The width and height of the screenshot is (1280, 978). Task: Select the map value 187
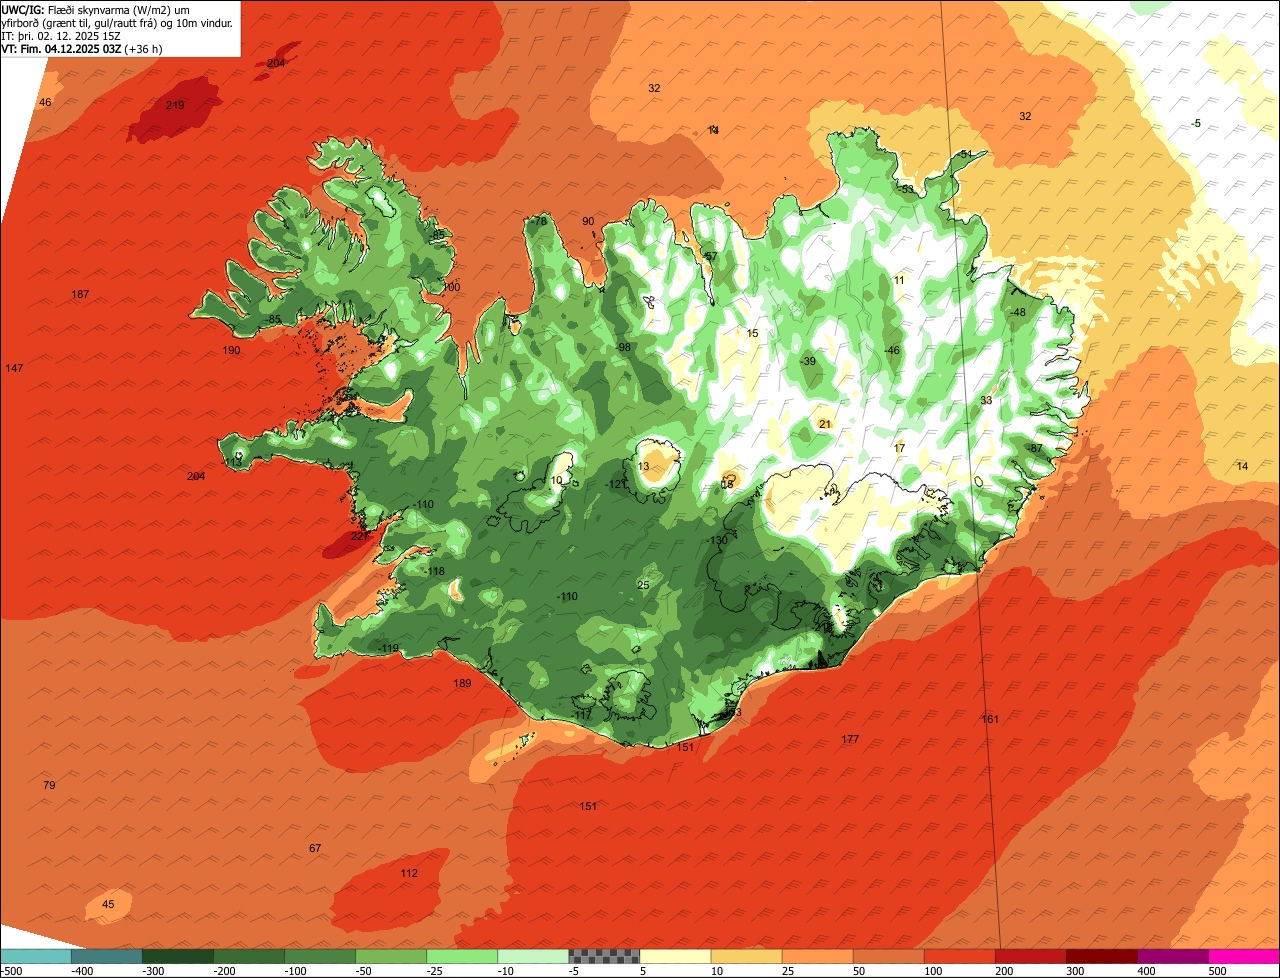(81, 294)
